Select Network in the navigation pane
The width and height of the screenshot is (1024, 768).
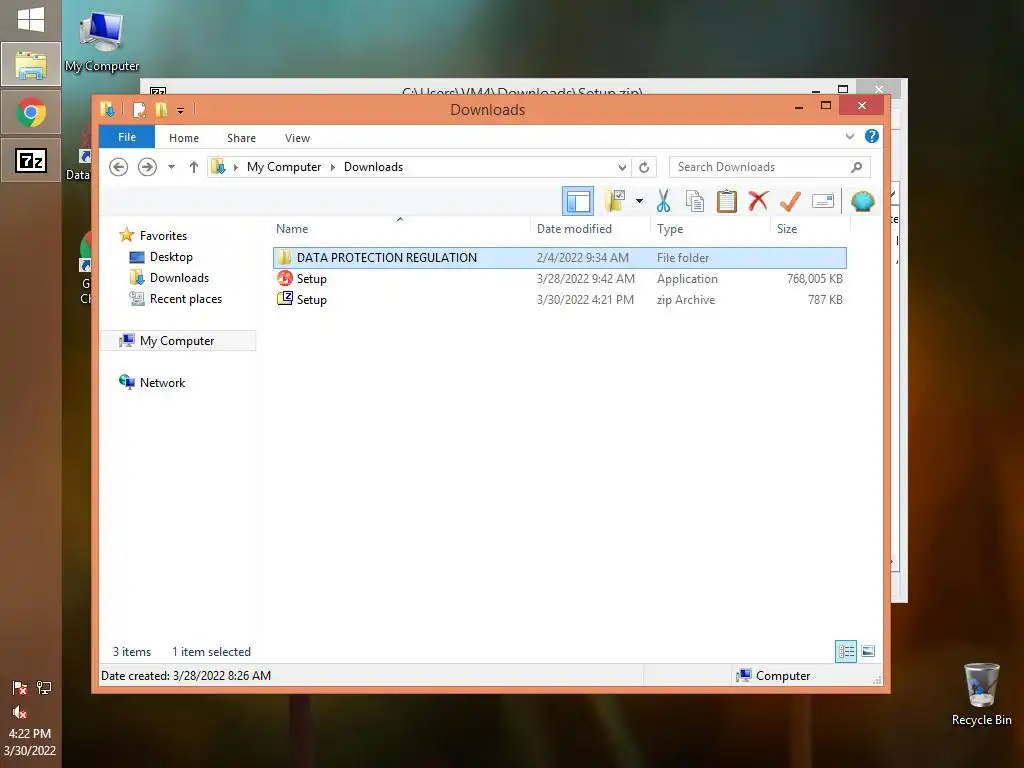coord(163,383)
